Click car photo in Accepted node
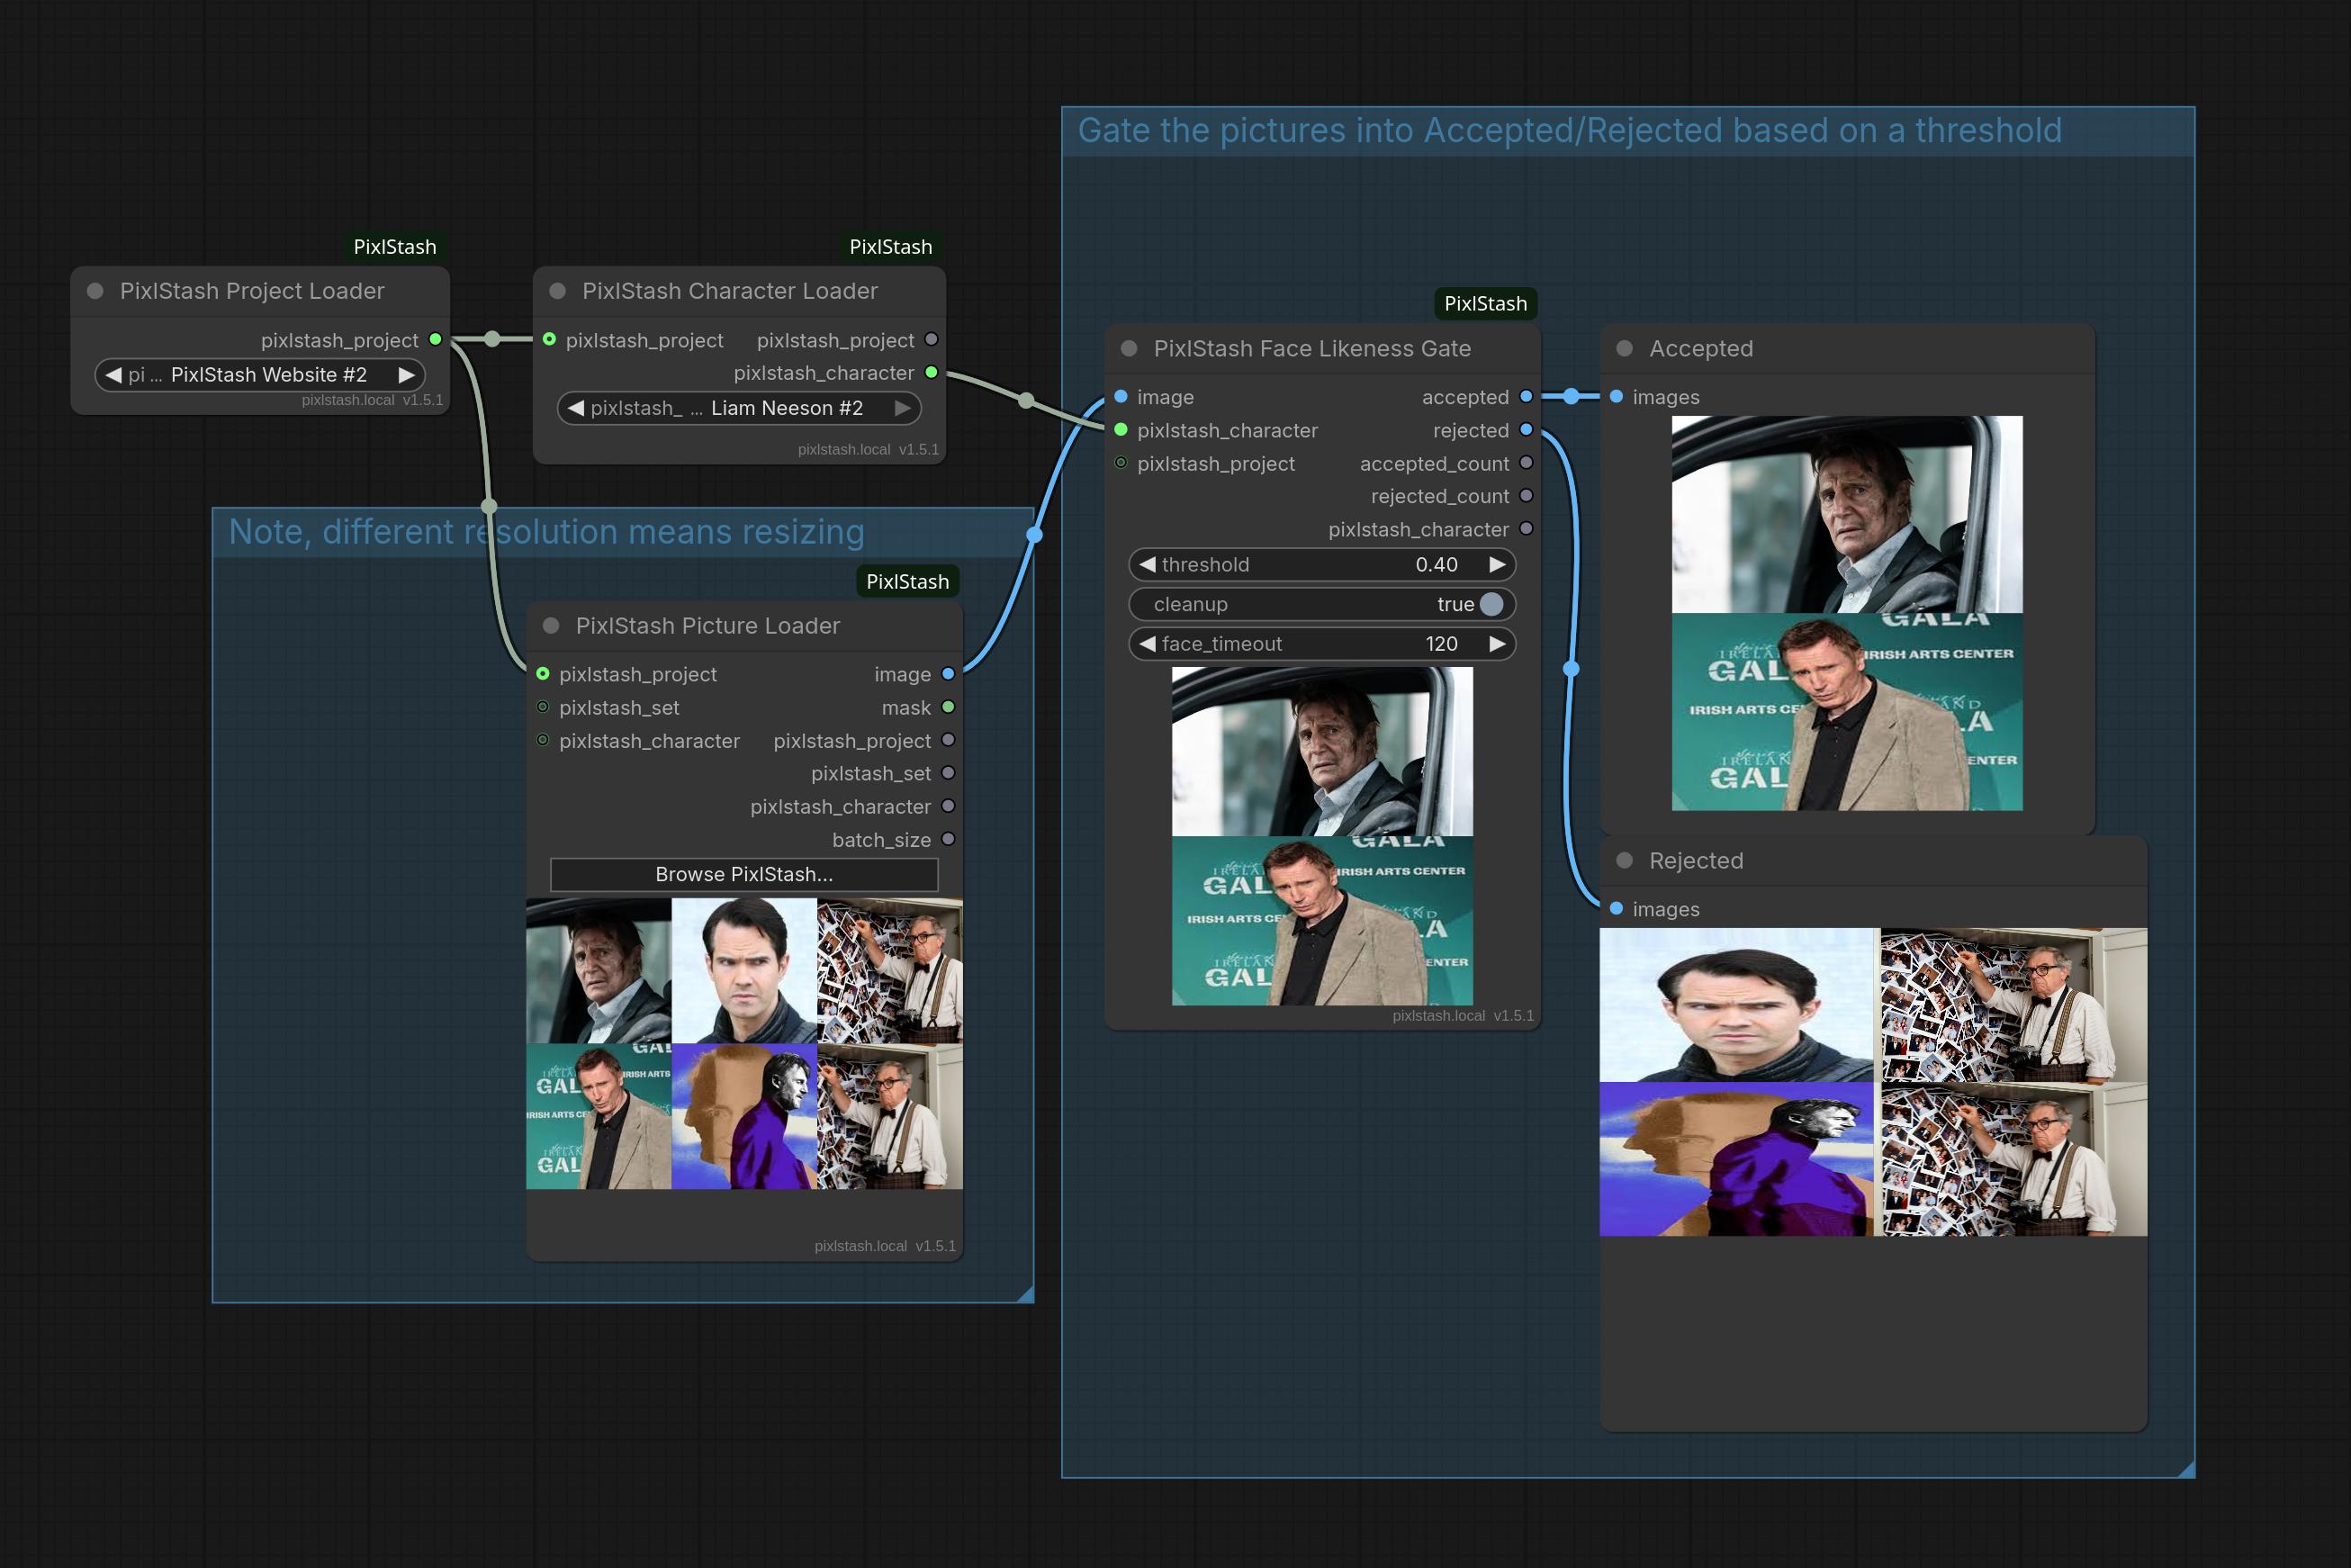The width and height of the screenshot is (2351, 1568). click(x=1847, y=515)
